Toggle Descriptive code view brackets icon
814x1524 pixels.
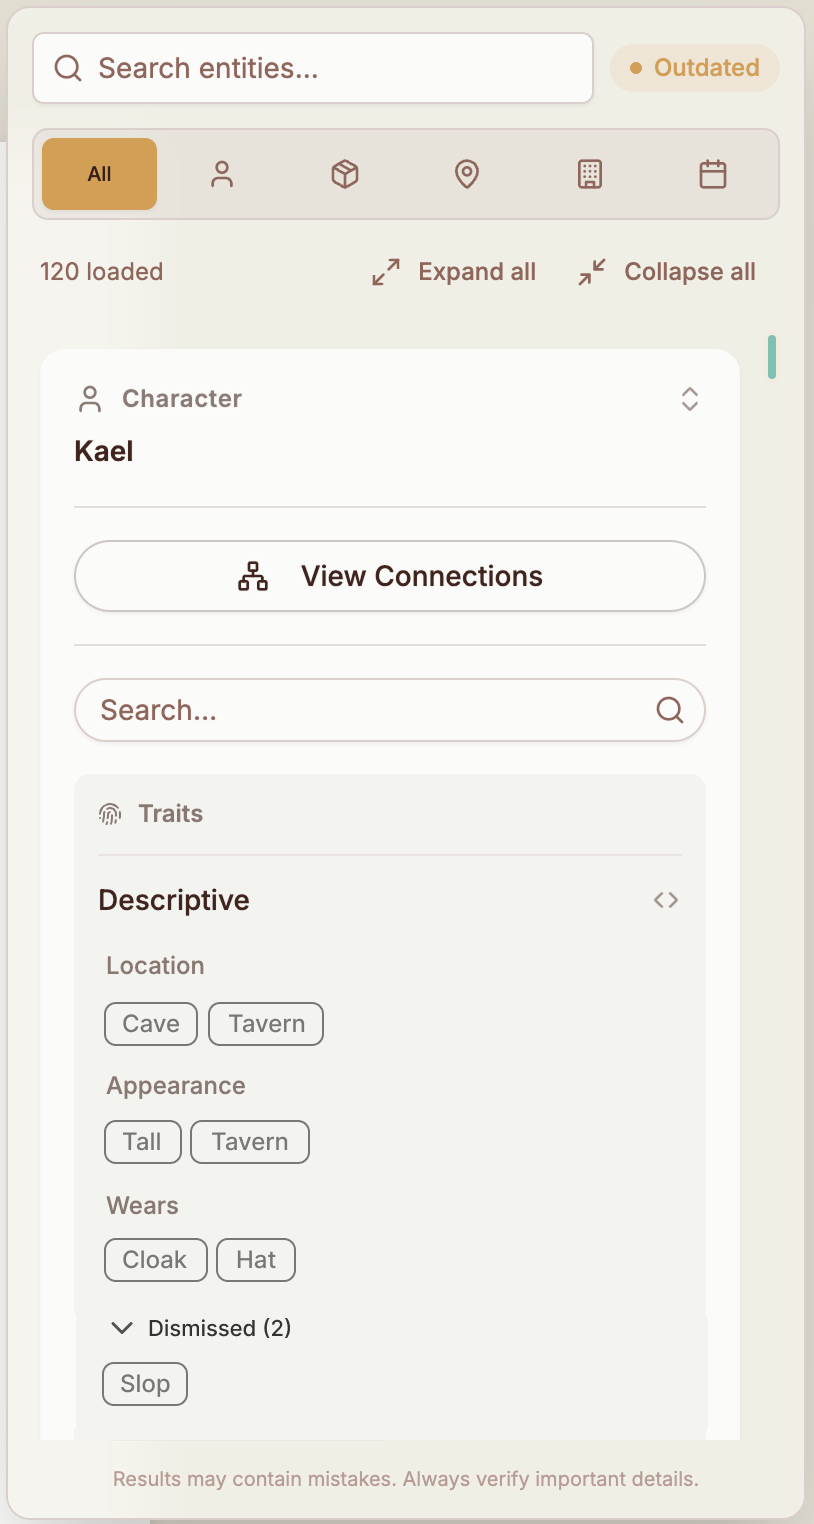[x=666, y=900]
